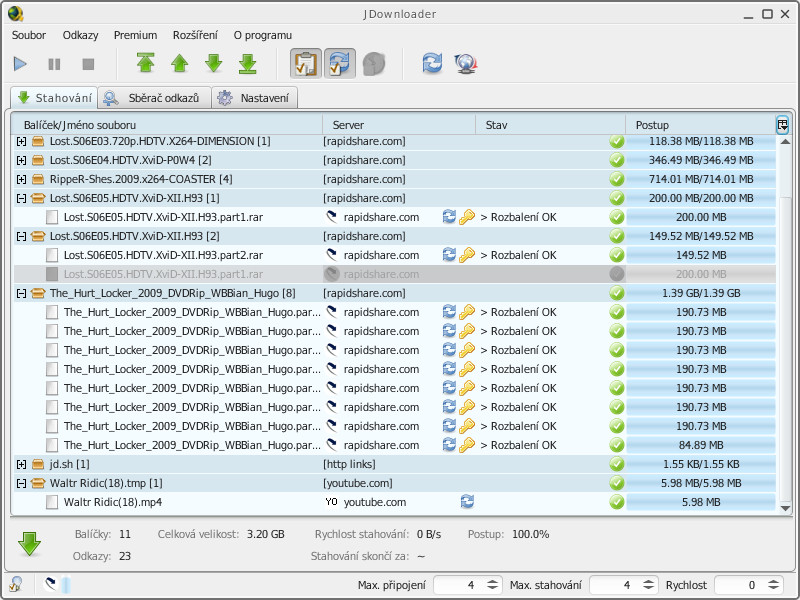Sort by Balíček/Jméno souboru column header
The image size is (800, 600).
tap(167, 125)
